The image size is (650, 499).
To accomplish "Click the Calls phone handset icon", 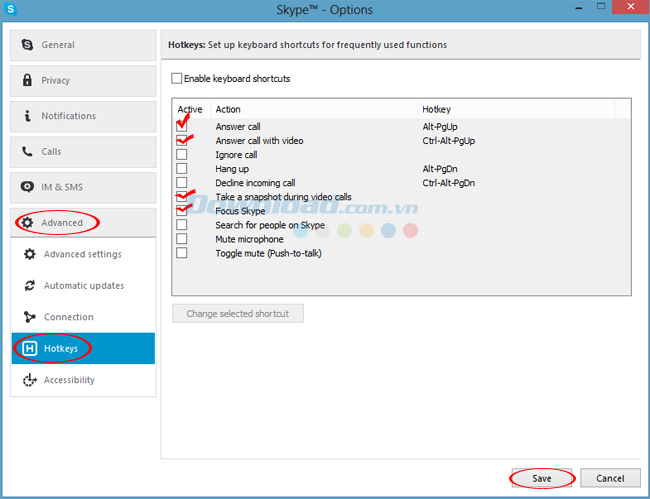I will (x=27, y=151).
